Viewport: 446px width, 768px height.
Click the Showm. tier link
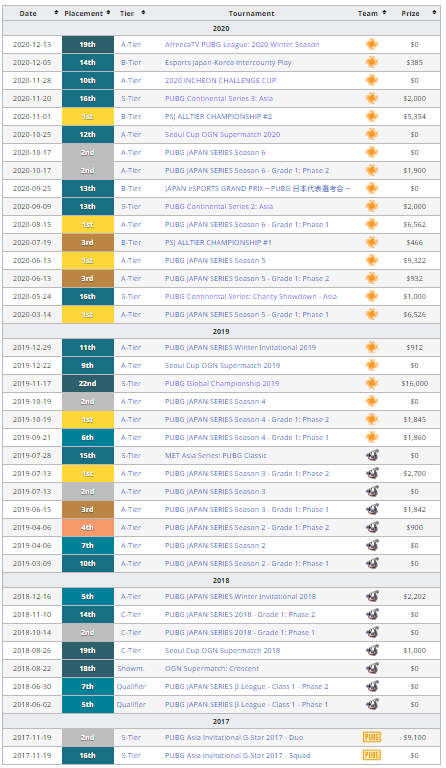click(131, 669)
